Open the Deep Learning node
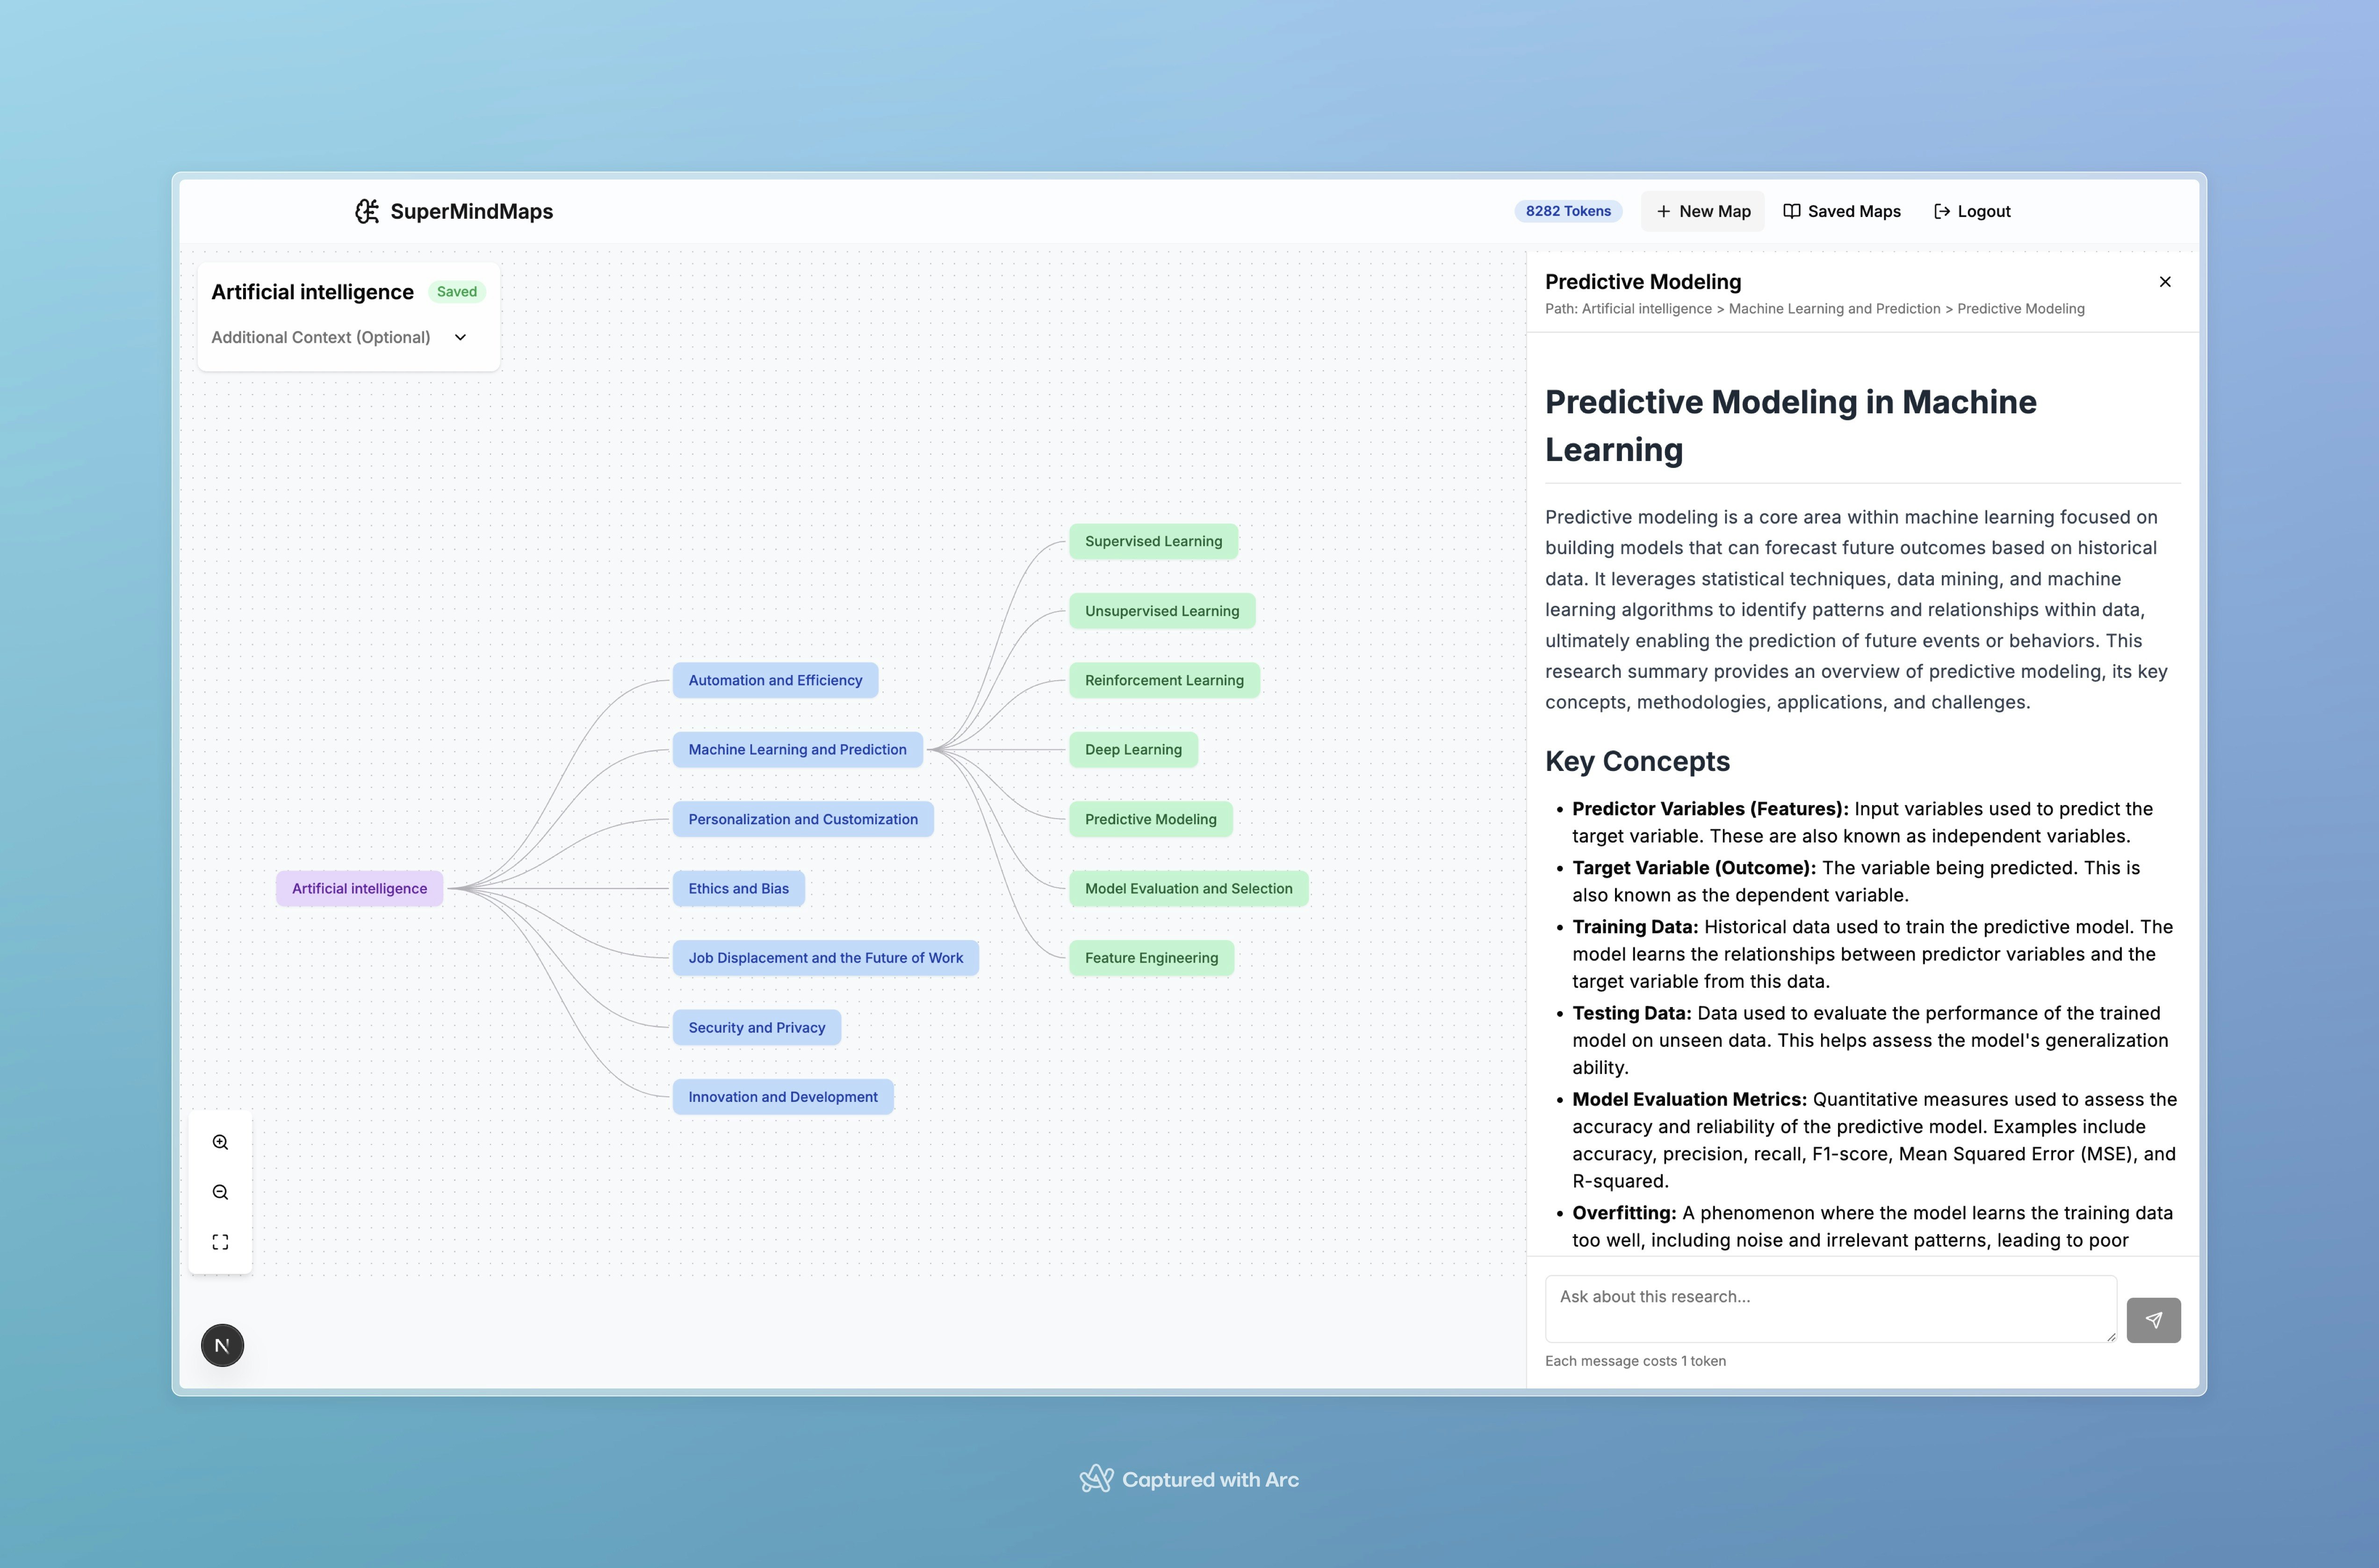Screen dimensions: 2379x1568 pyautogui.click(x=1132, y=750)
